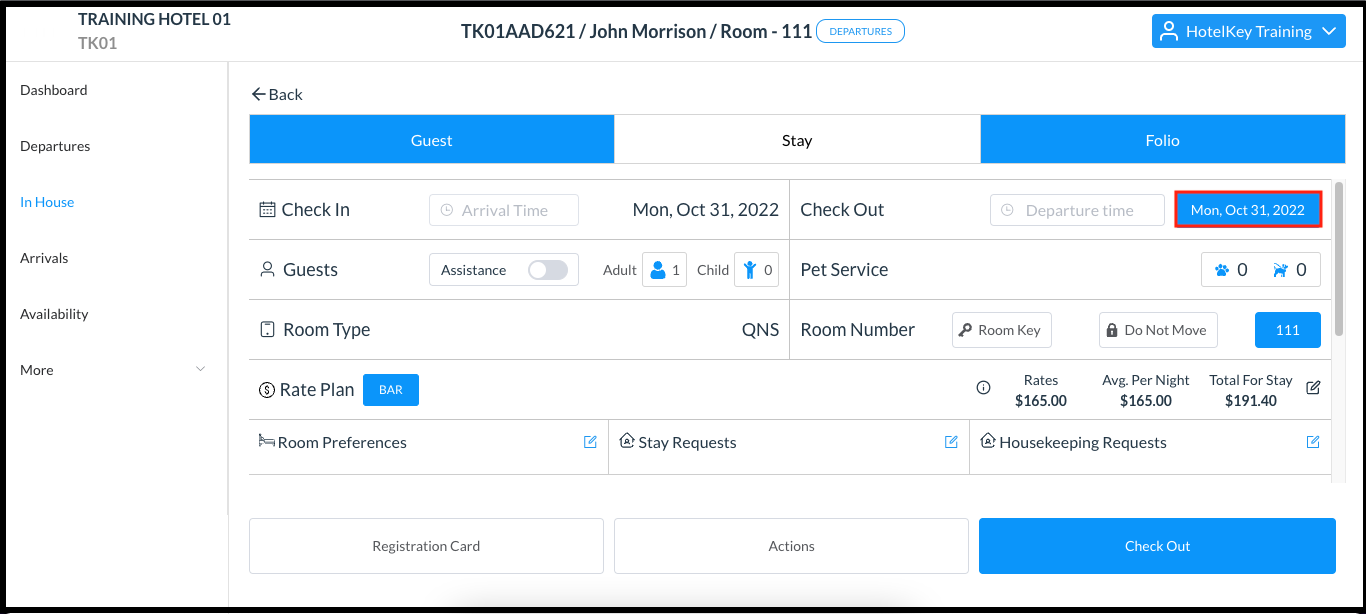This screenshot has height=614, width=1366.
Task: Open Arrivals in the sidebar
Action: (44, 258)
